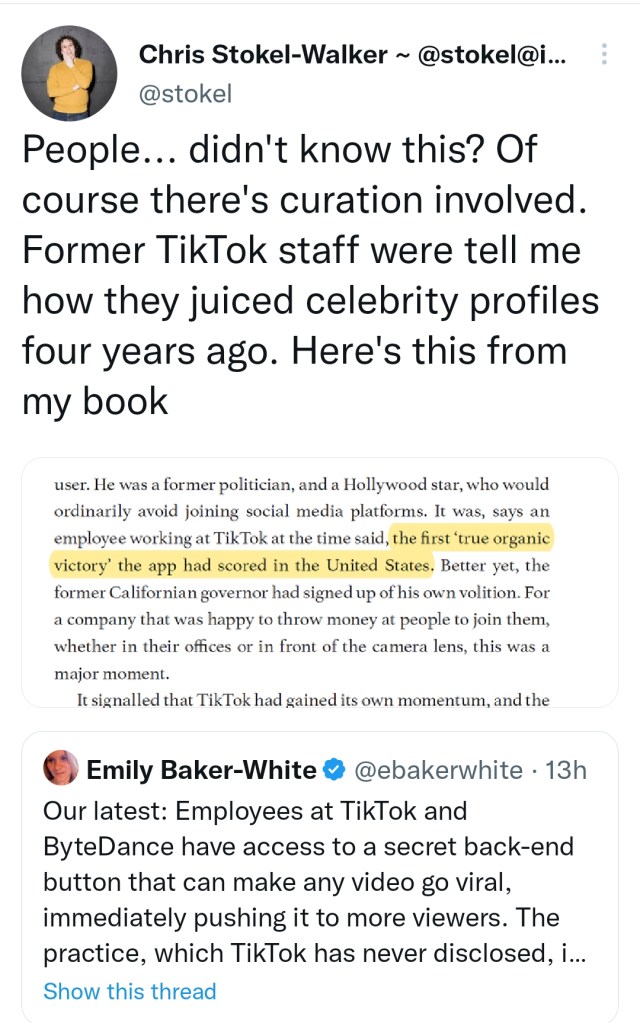Image resolution: width=640 pixels, height=1023 pixels.
Task: Click the blue verified badge
Action: pyautogui.click(x=336, y=770)
